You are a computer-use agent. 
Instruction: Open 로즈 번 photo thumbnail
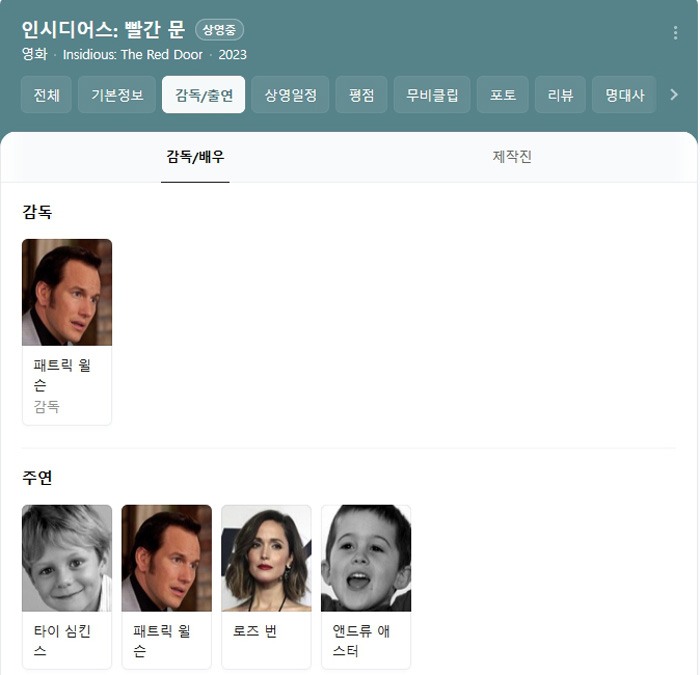267,558
